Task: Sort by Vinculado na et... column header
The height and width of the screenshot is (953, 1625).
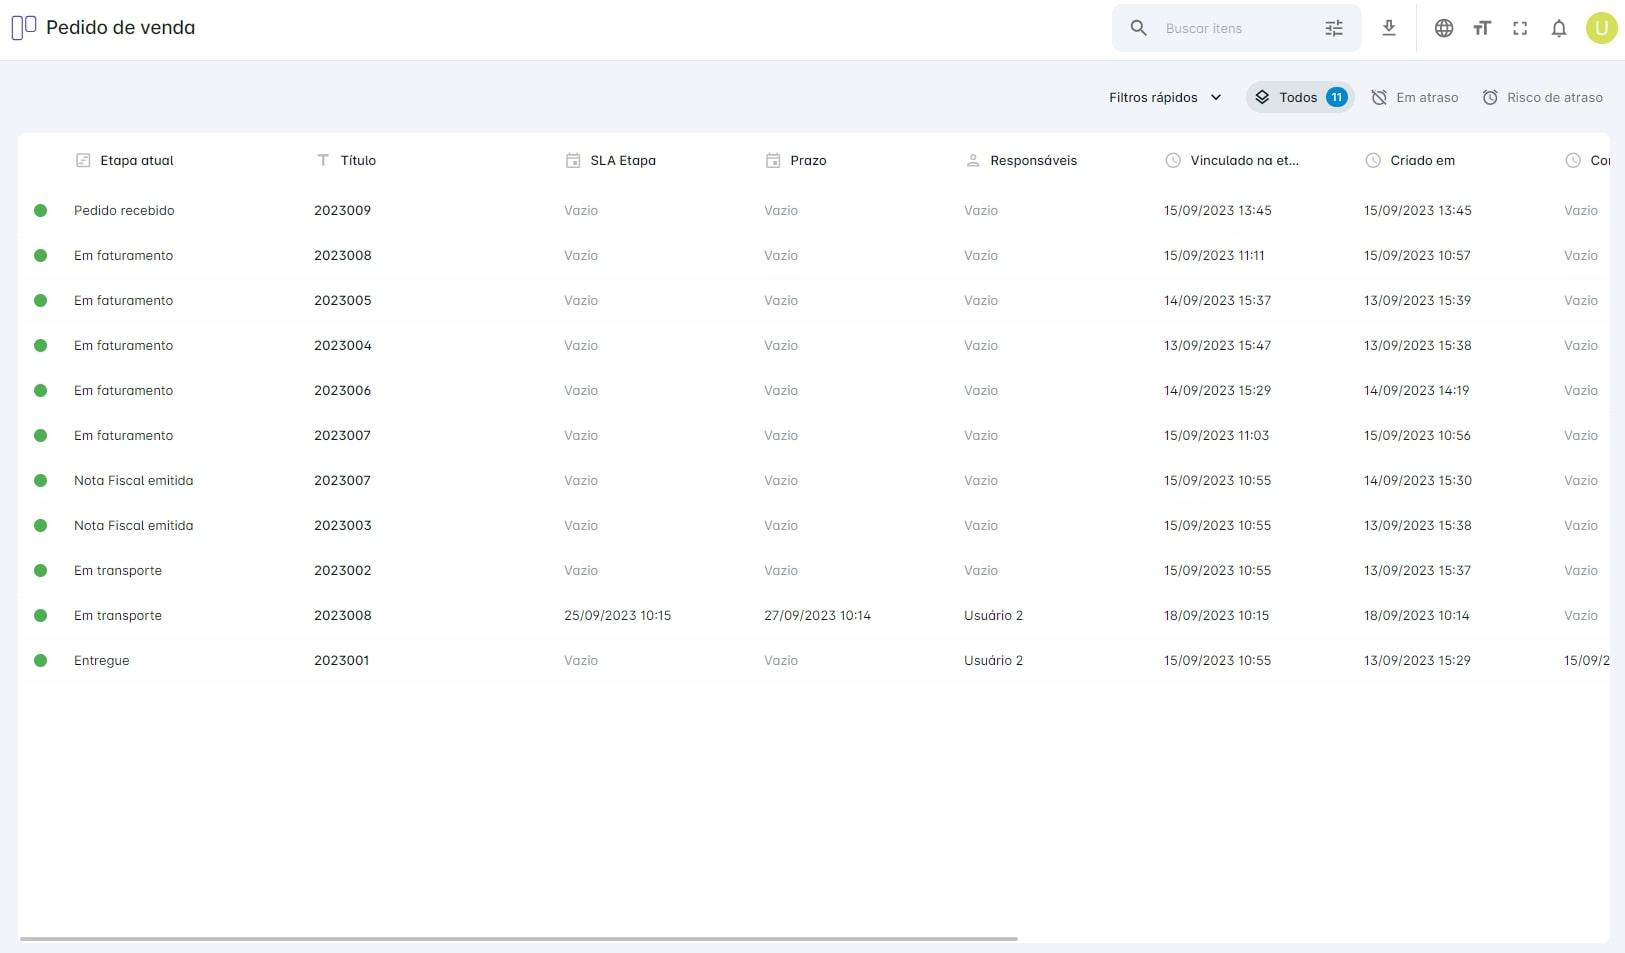Action: pos(1244,160)
